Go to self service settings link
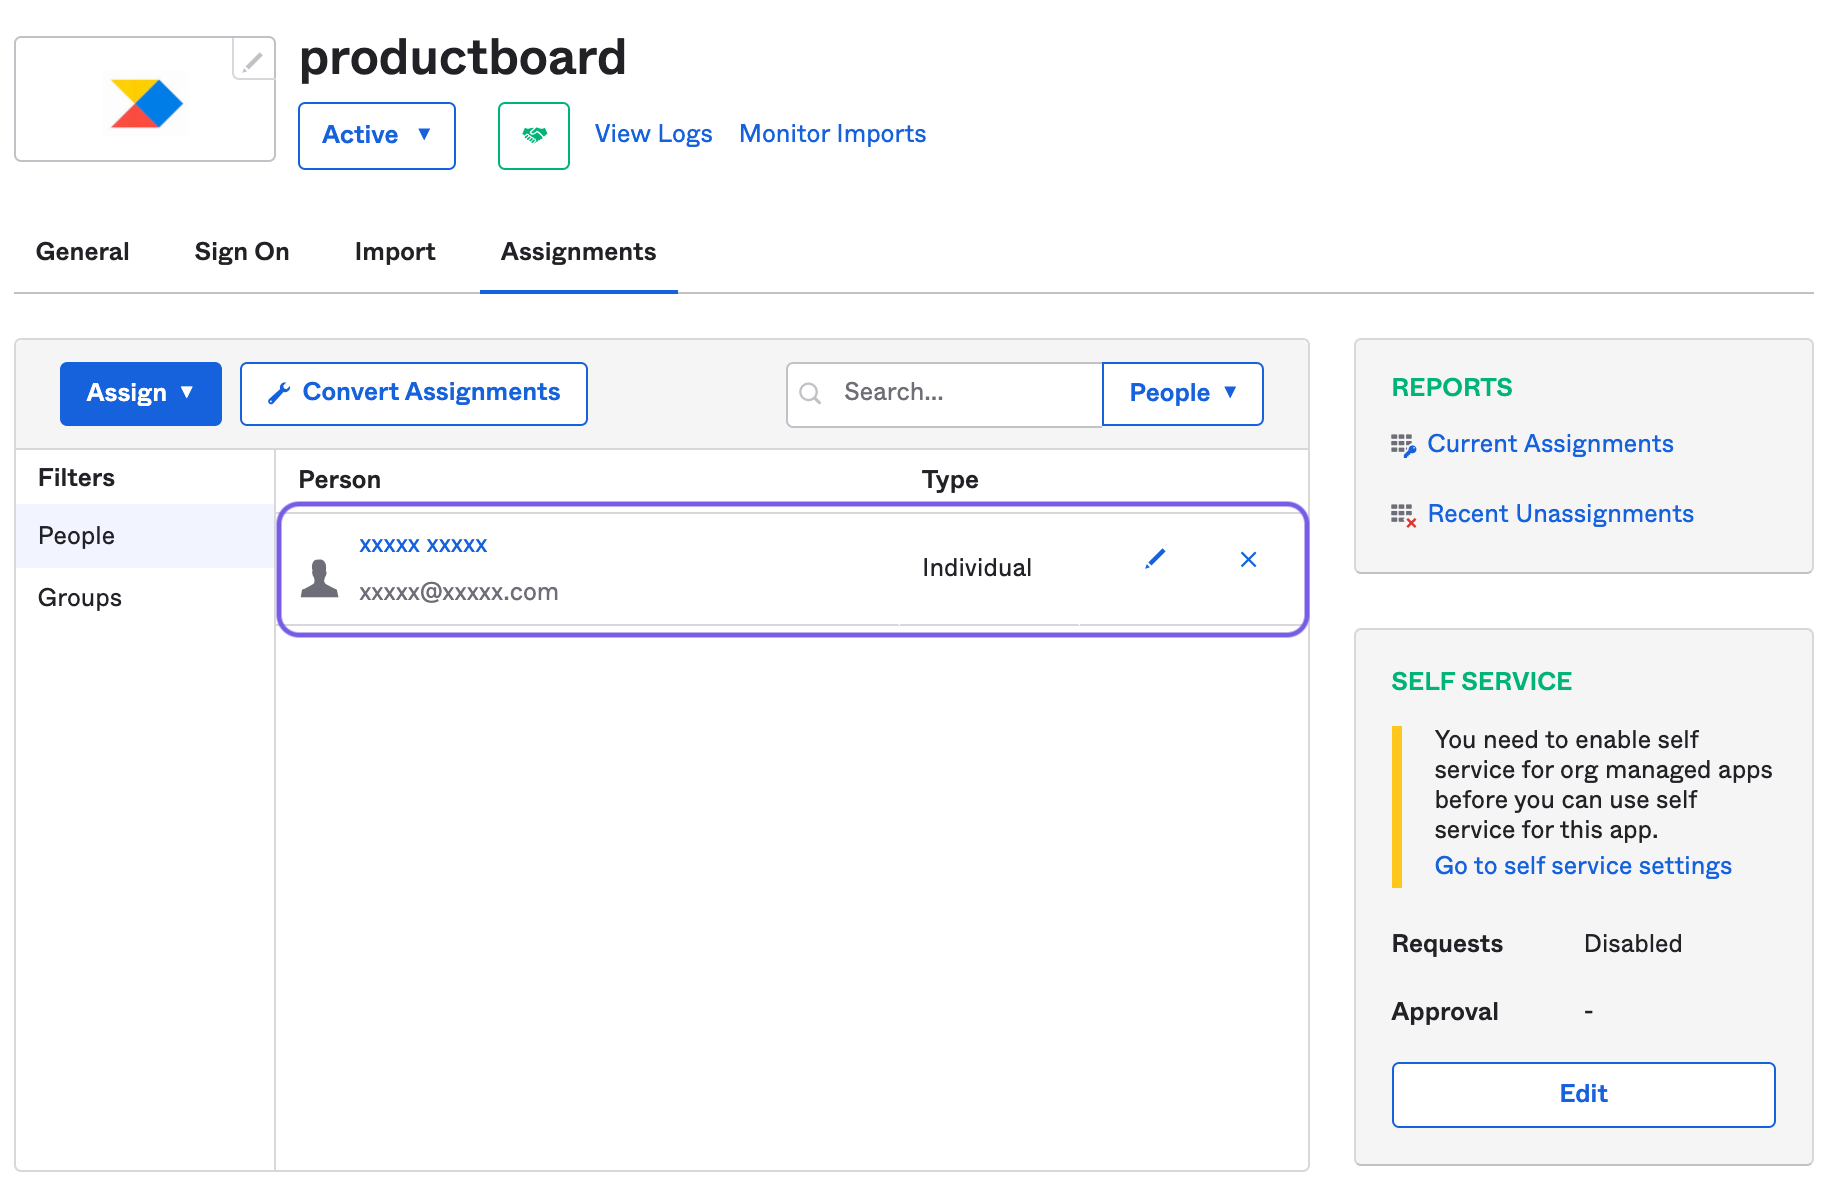 (1583, 866)
